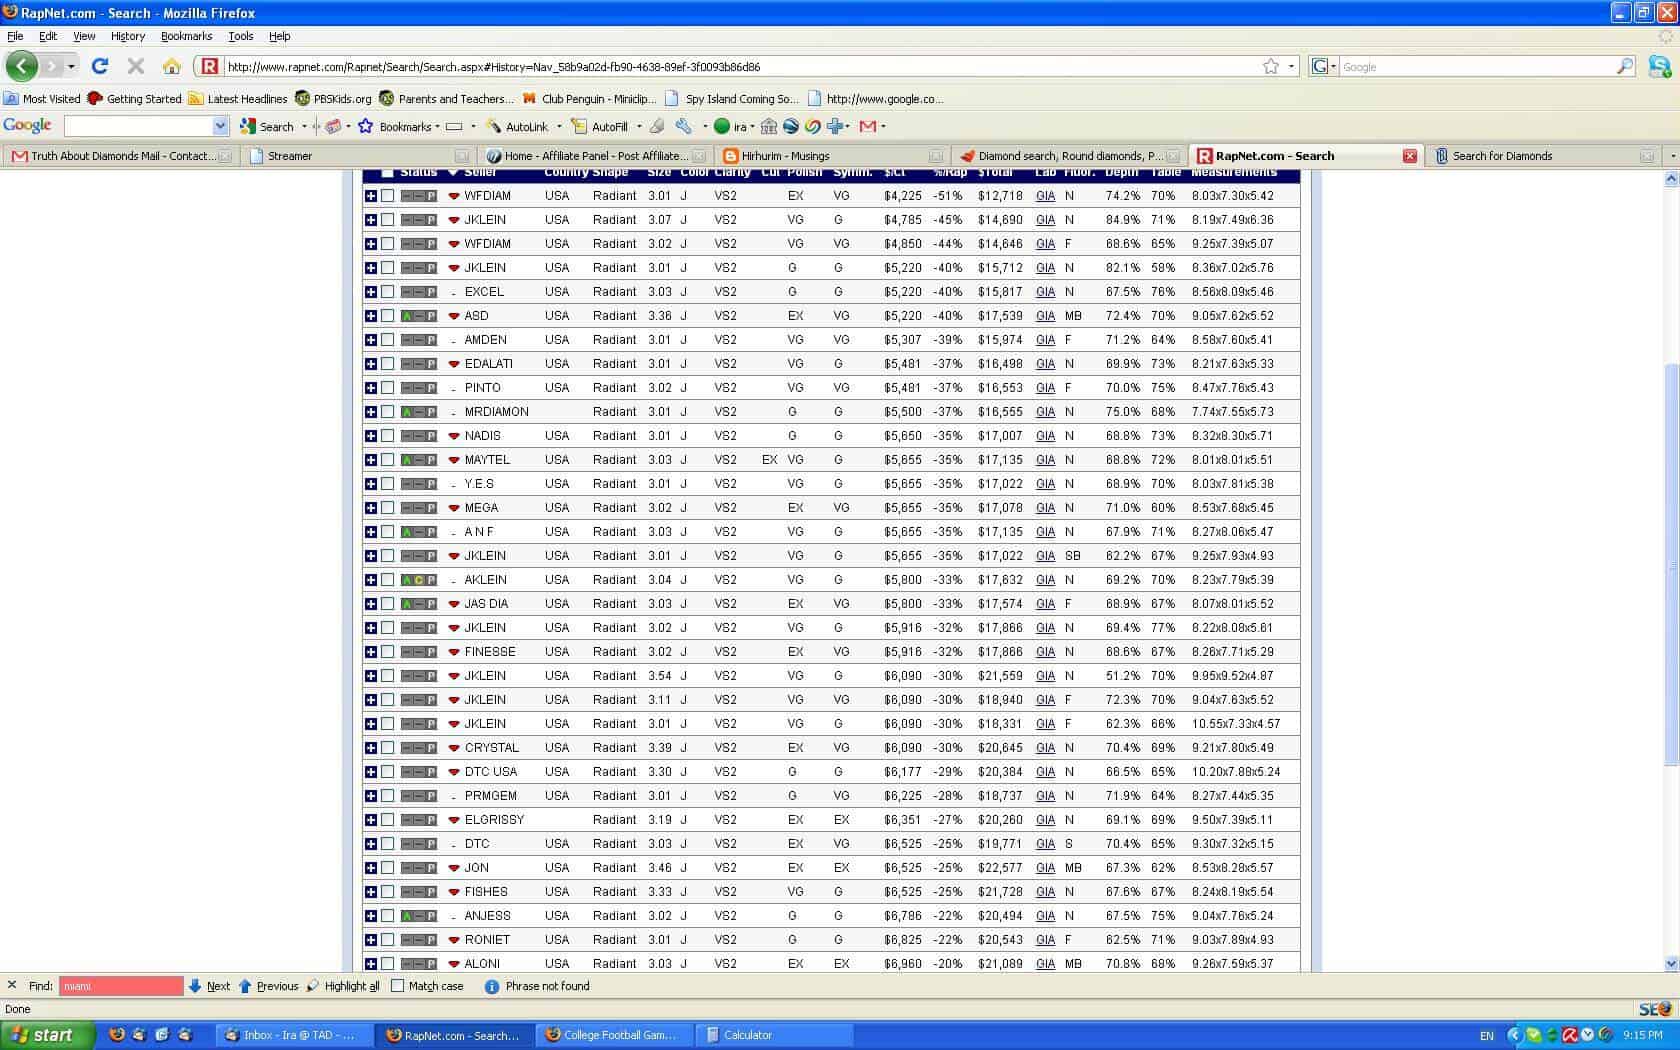Open the File menu
This screenshot has height=1050, width=1680.
point(15,36)
